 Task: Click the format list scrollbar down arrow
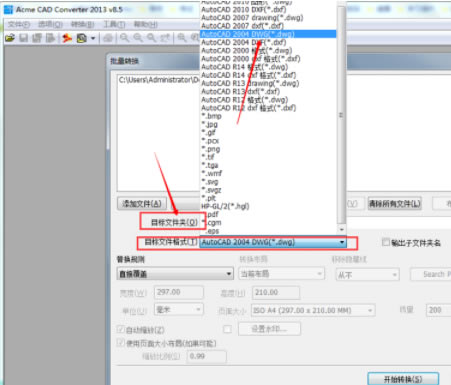[341, 230]
